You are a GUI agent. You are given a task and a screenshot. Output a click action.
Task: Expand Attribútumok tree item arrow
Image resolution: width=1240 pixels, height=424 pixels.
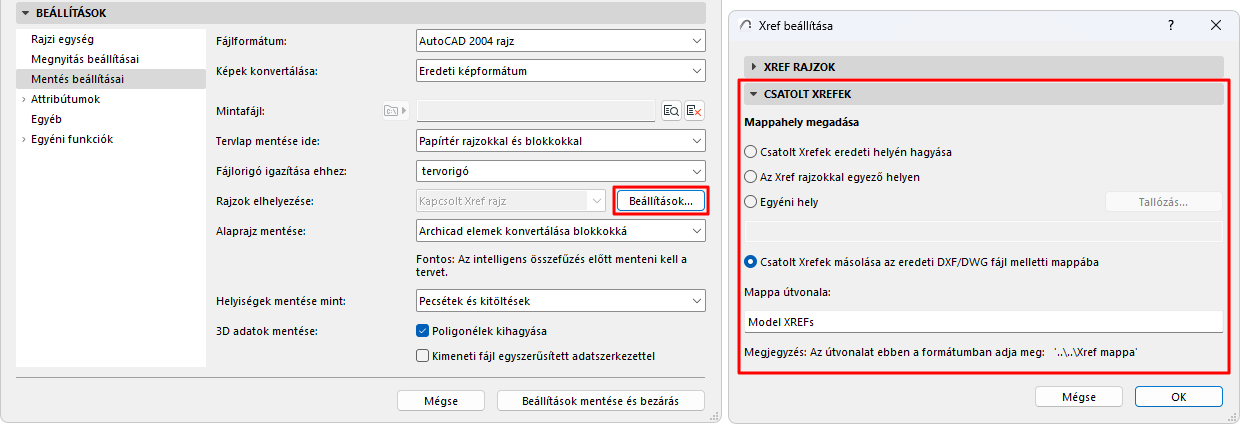point(22,100)
